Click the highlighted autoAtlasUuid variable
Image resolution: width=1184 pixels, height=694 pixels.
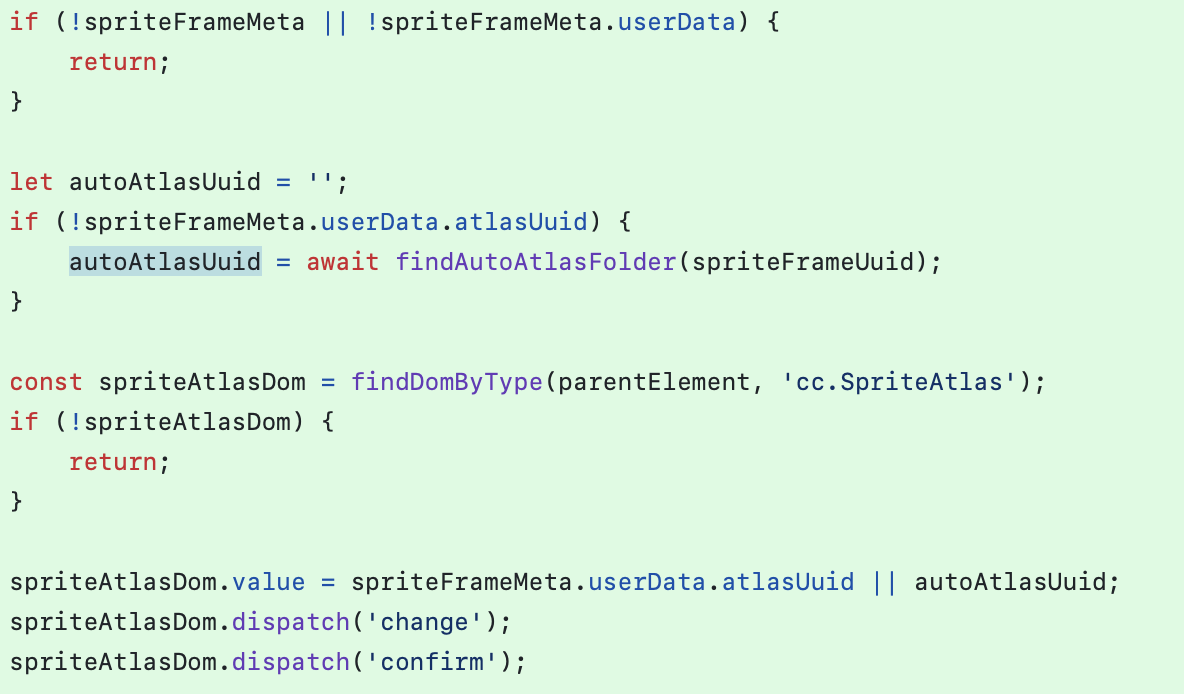pyautogui.click(x=165, y=262)
